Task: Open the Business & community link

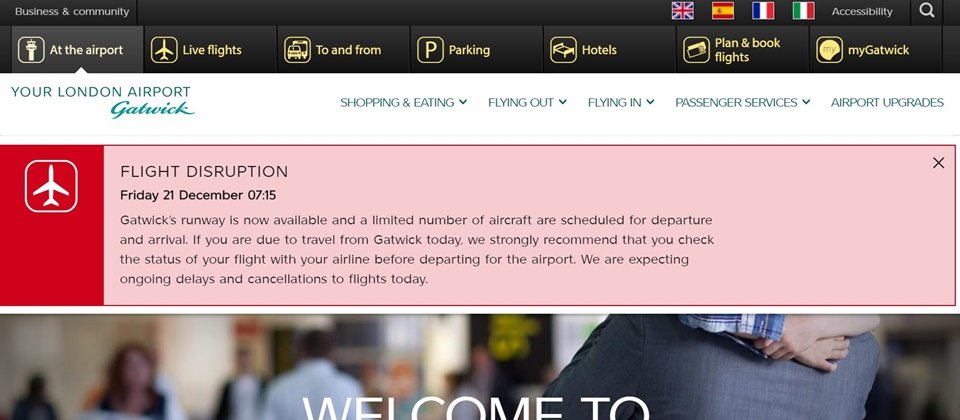Action: 72,12
